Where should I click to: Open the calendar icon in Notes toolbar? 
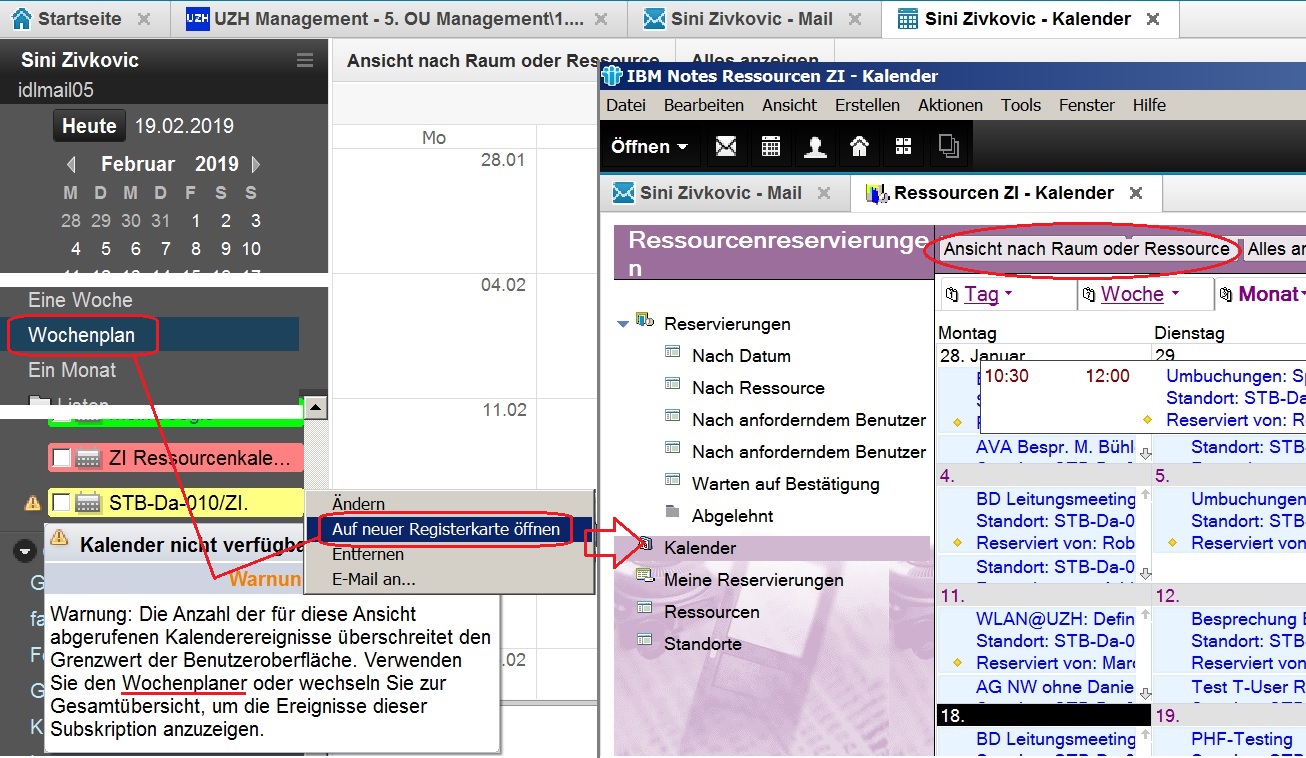[x=771, y=147]
